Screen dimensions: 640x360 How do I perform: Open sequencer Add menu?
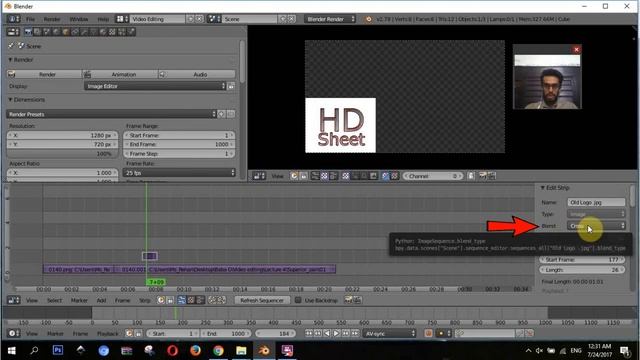101,300
